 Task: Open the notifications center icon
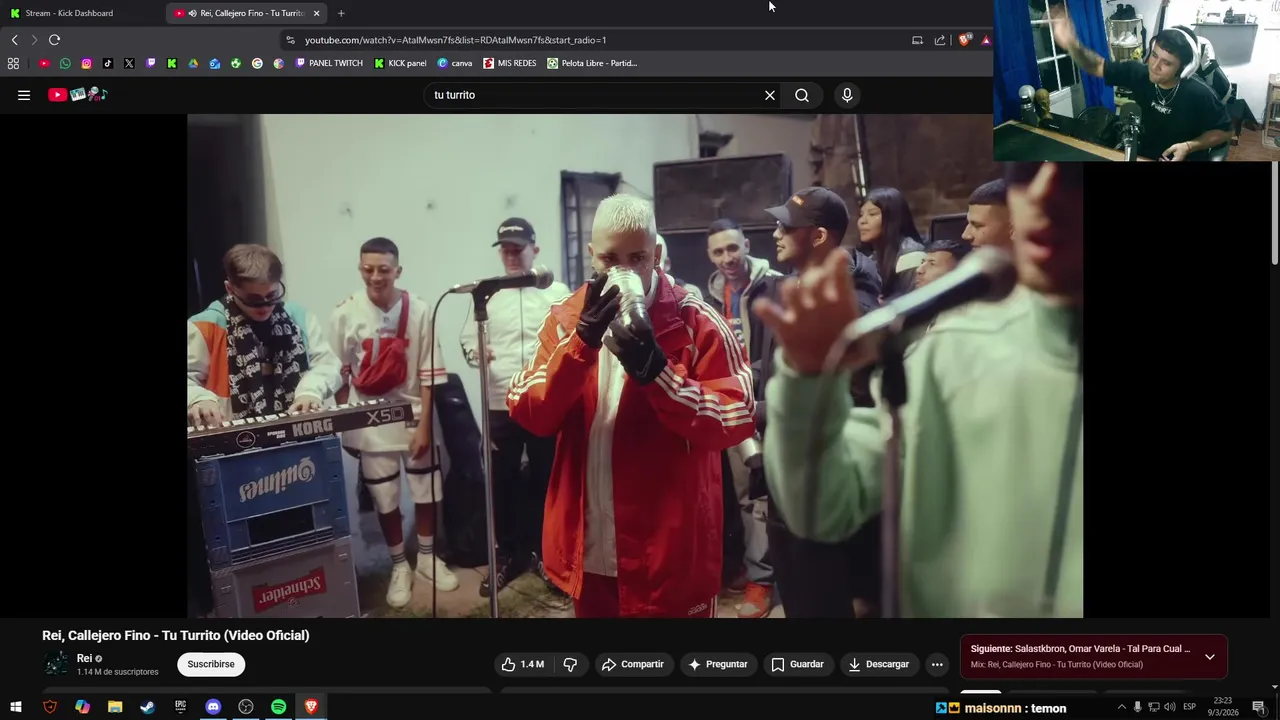[1259, 707]
